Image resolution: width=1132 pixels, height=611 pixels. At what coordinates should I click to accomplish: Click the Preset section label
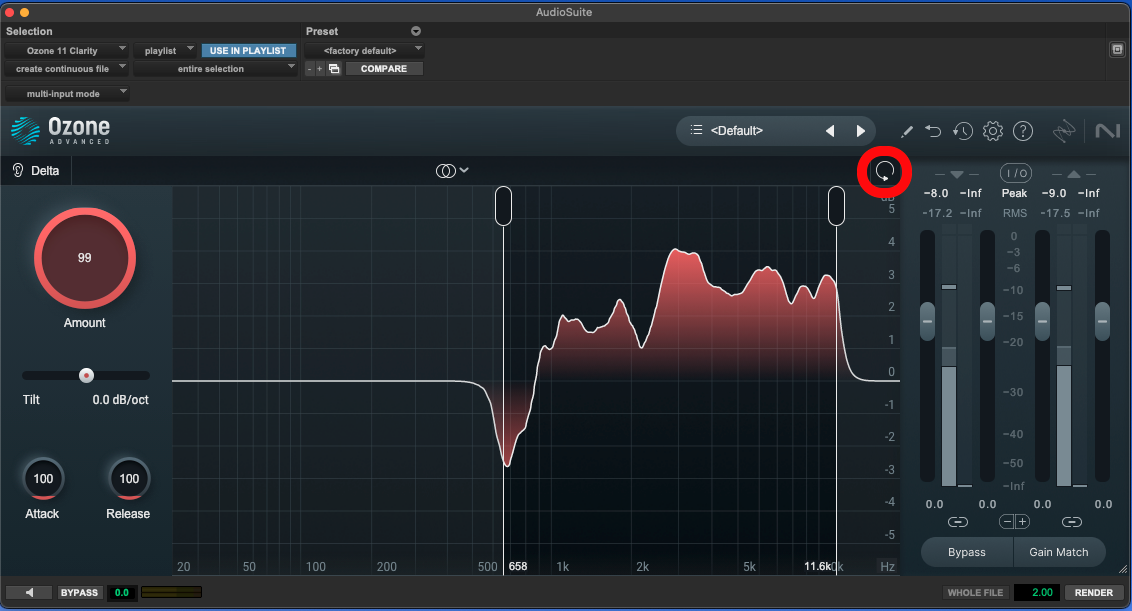322,31
